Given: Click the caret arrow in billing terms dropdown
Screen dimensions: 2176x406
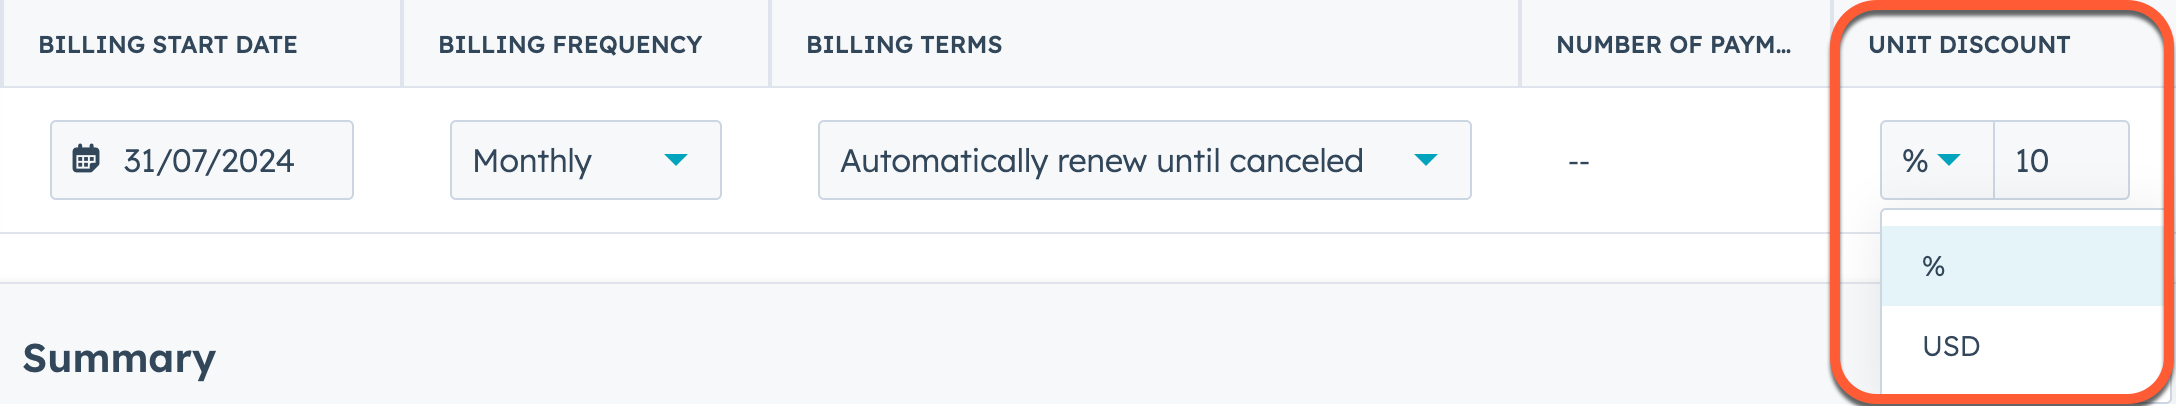Looking at the screenshot, I should [x=1426, y=160].
